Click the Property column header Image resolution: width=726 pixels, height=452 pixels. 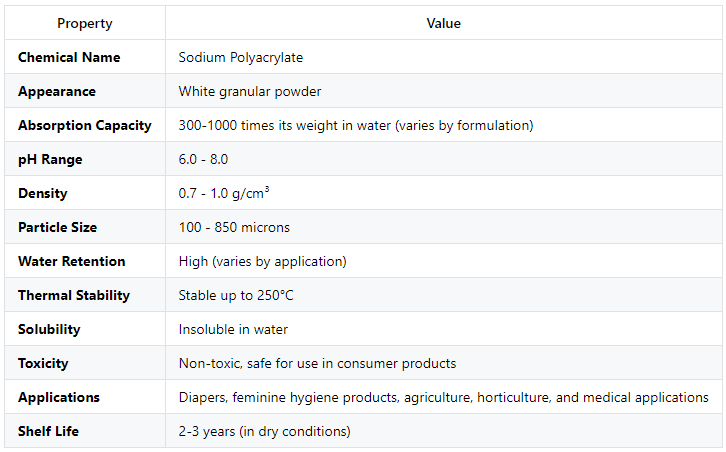(85, 23)
